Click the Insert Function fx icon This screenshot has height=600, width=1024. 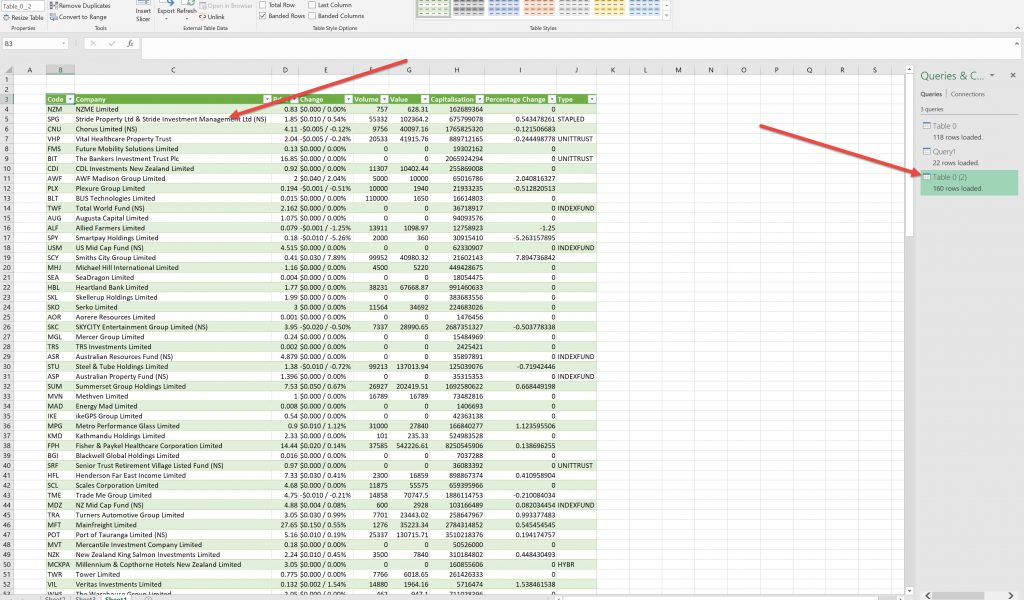(x=129, y=44)
